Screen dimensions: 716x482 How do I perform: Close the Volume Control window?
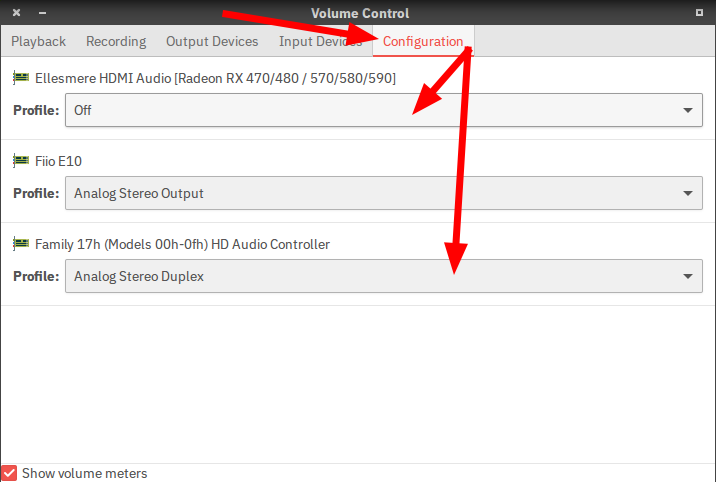click(x=16, y=13)
